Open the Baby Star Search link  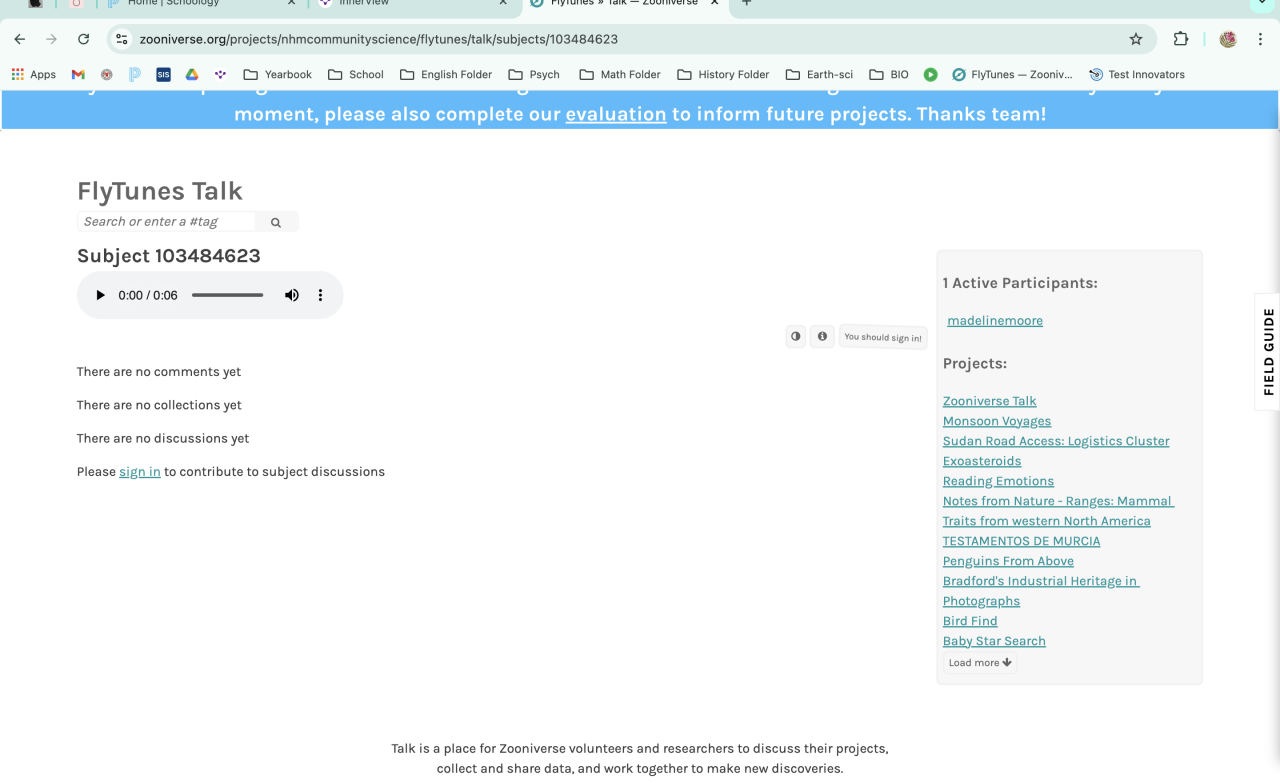[x=994, y=641]
